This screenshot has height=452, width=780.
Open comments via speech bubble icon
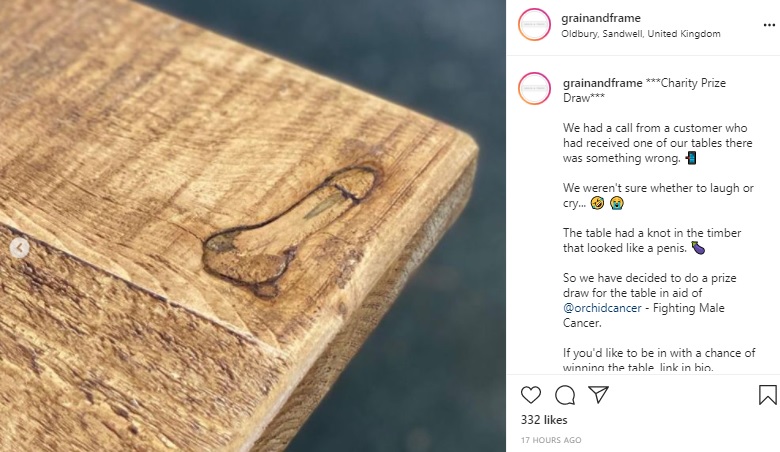[565, 395]
